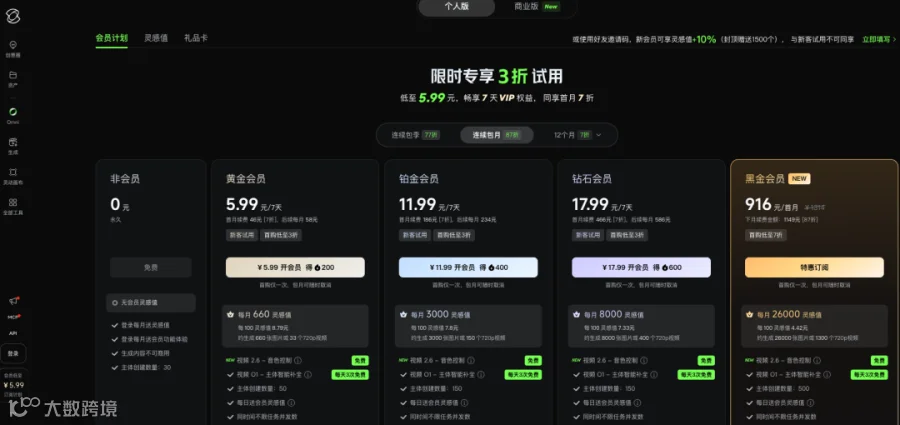Open 灵动画布 from the sidebar

point(13,176)
